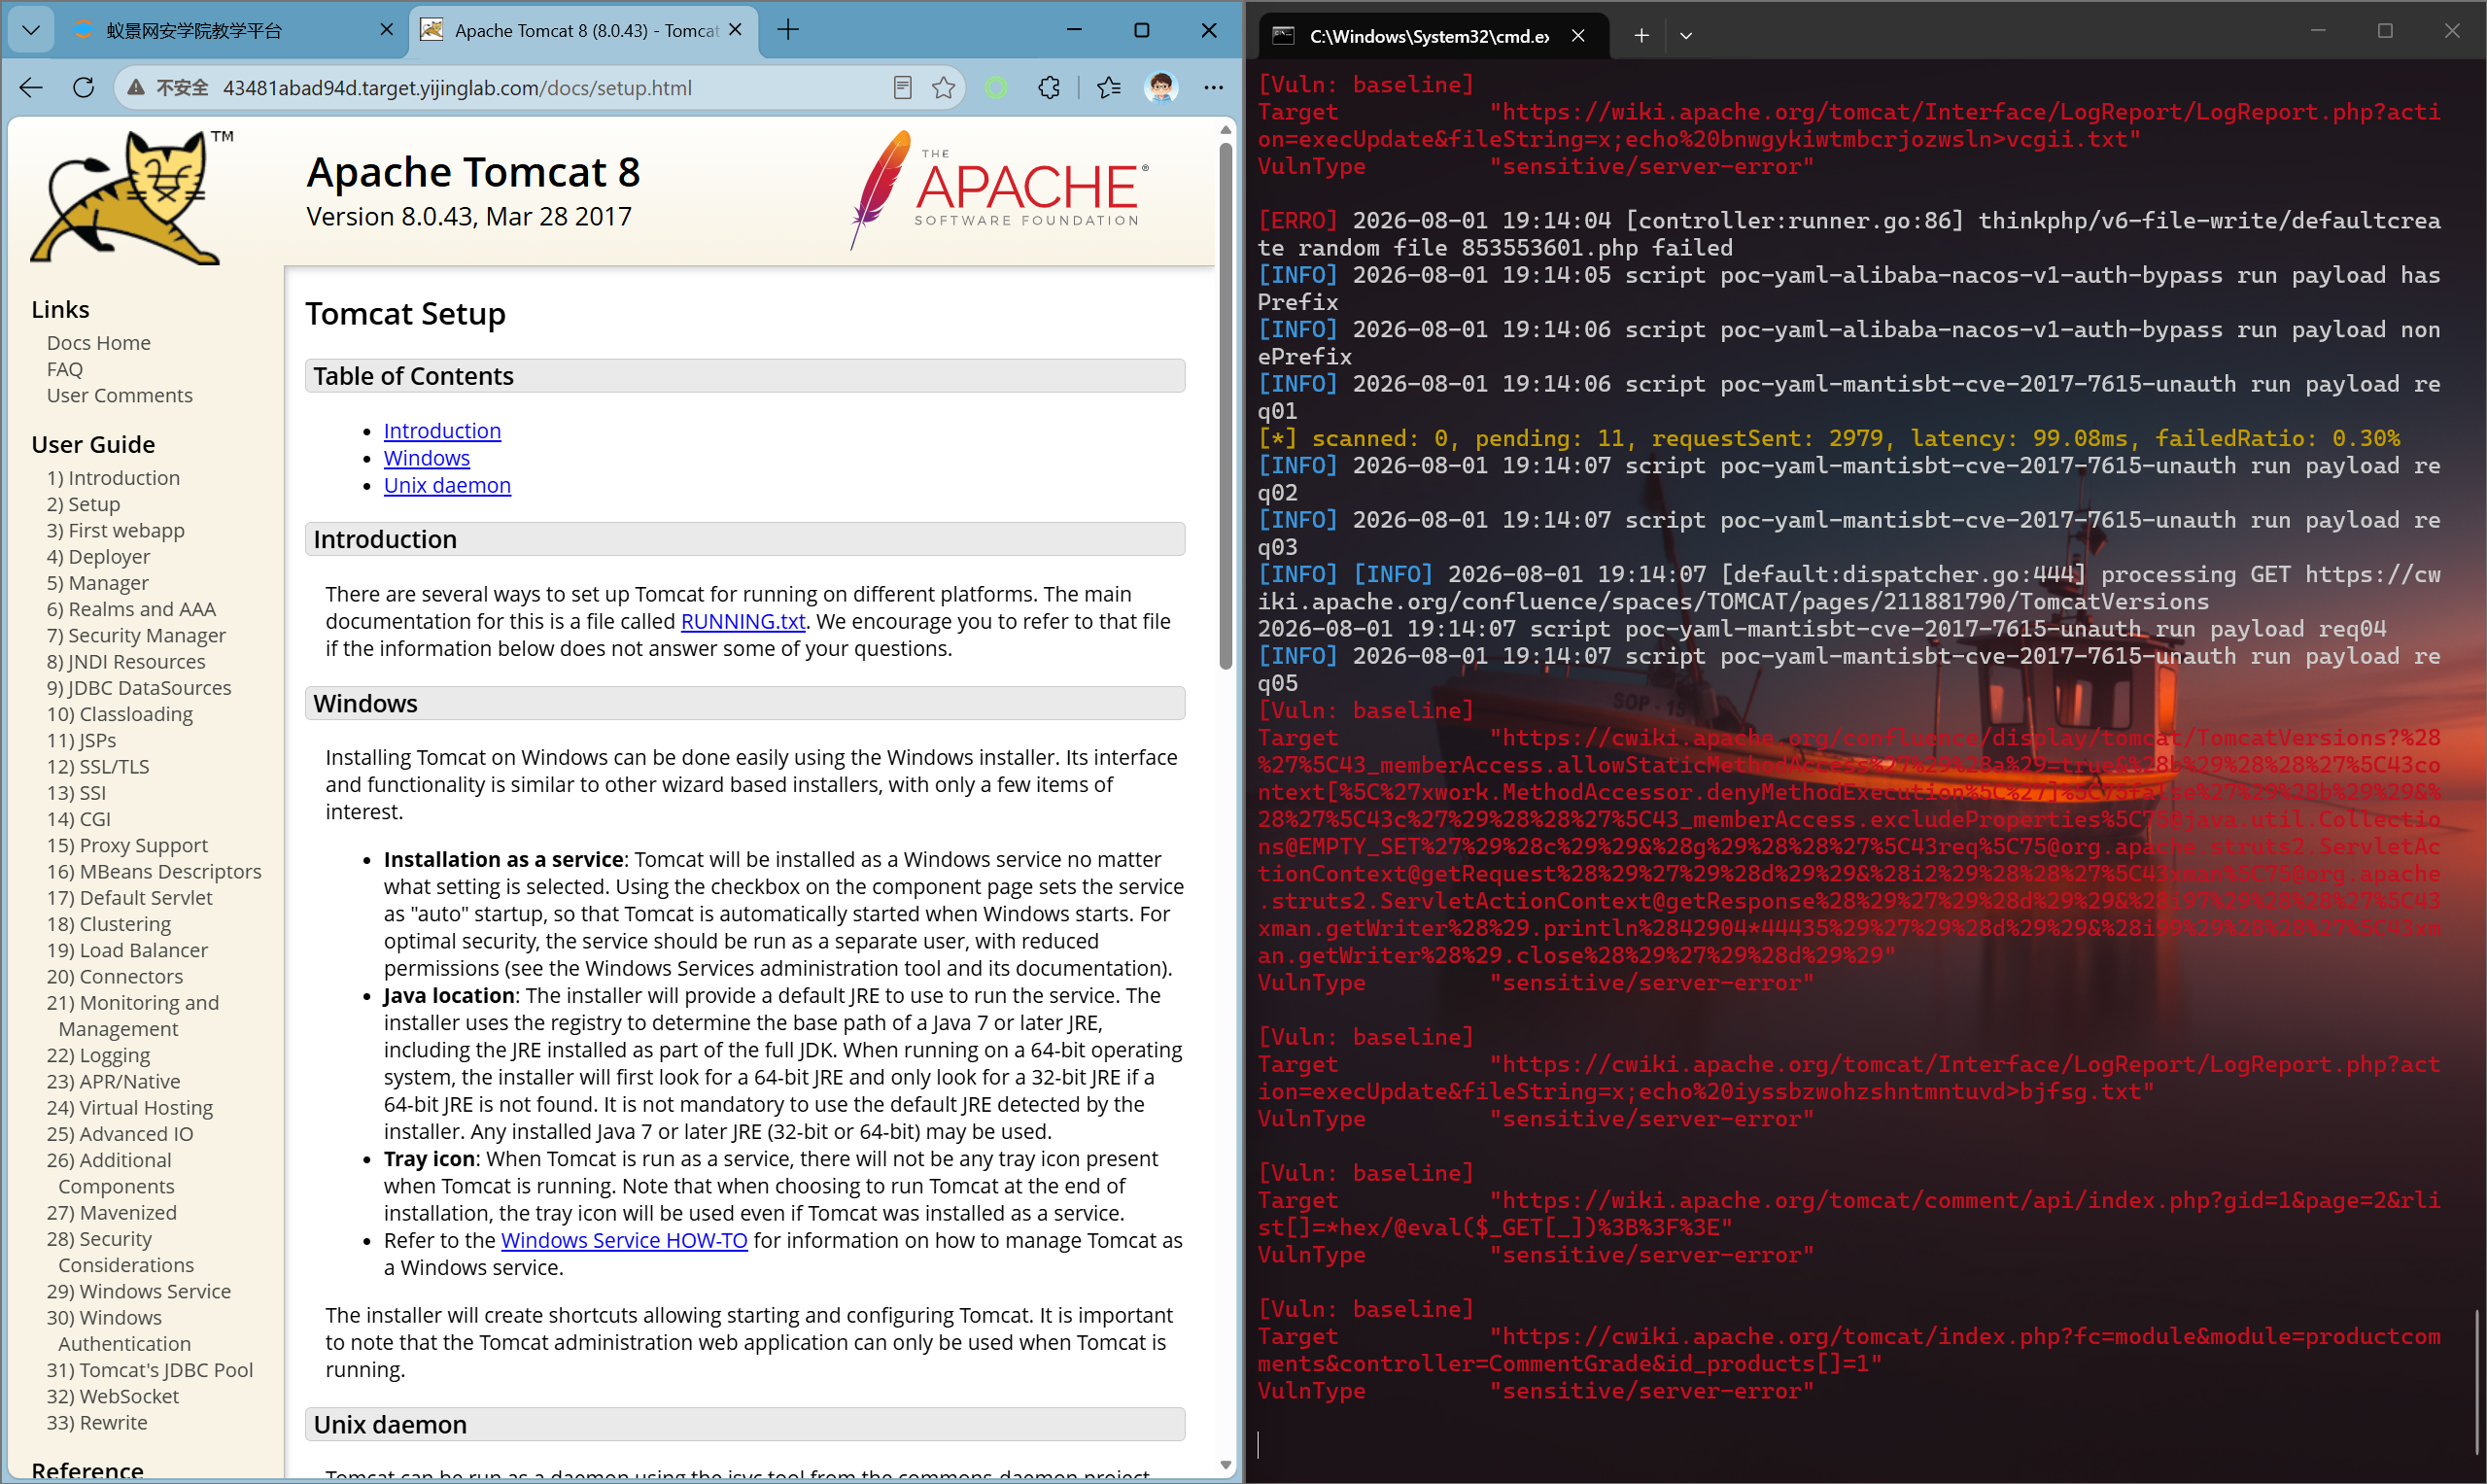Viewport: 2487px width, 1484px height.
Task: Open the browser tab search chevron
Action: pyautogui.click(x=31, y=30)
